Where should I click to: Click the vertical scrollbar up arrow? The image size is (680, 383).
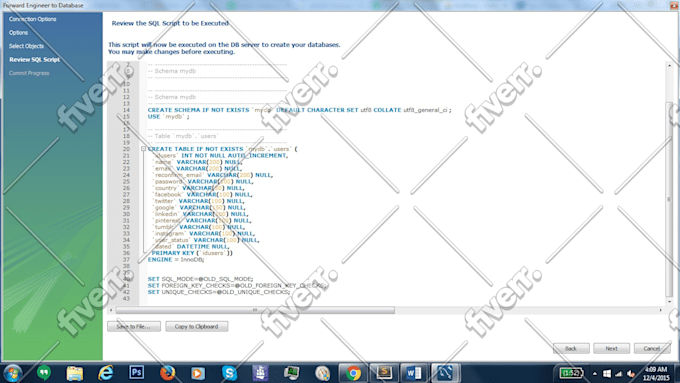[x=669, y=65]
